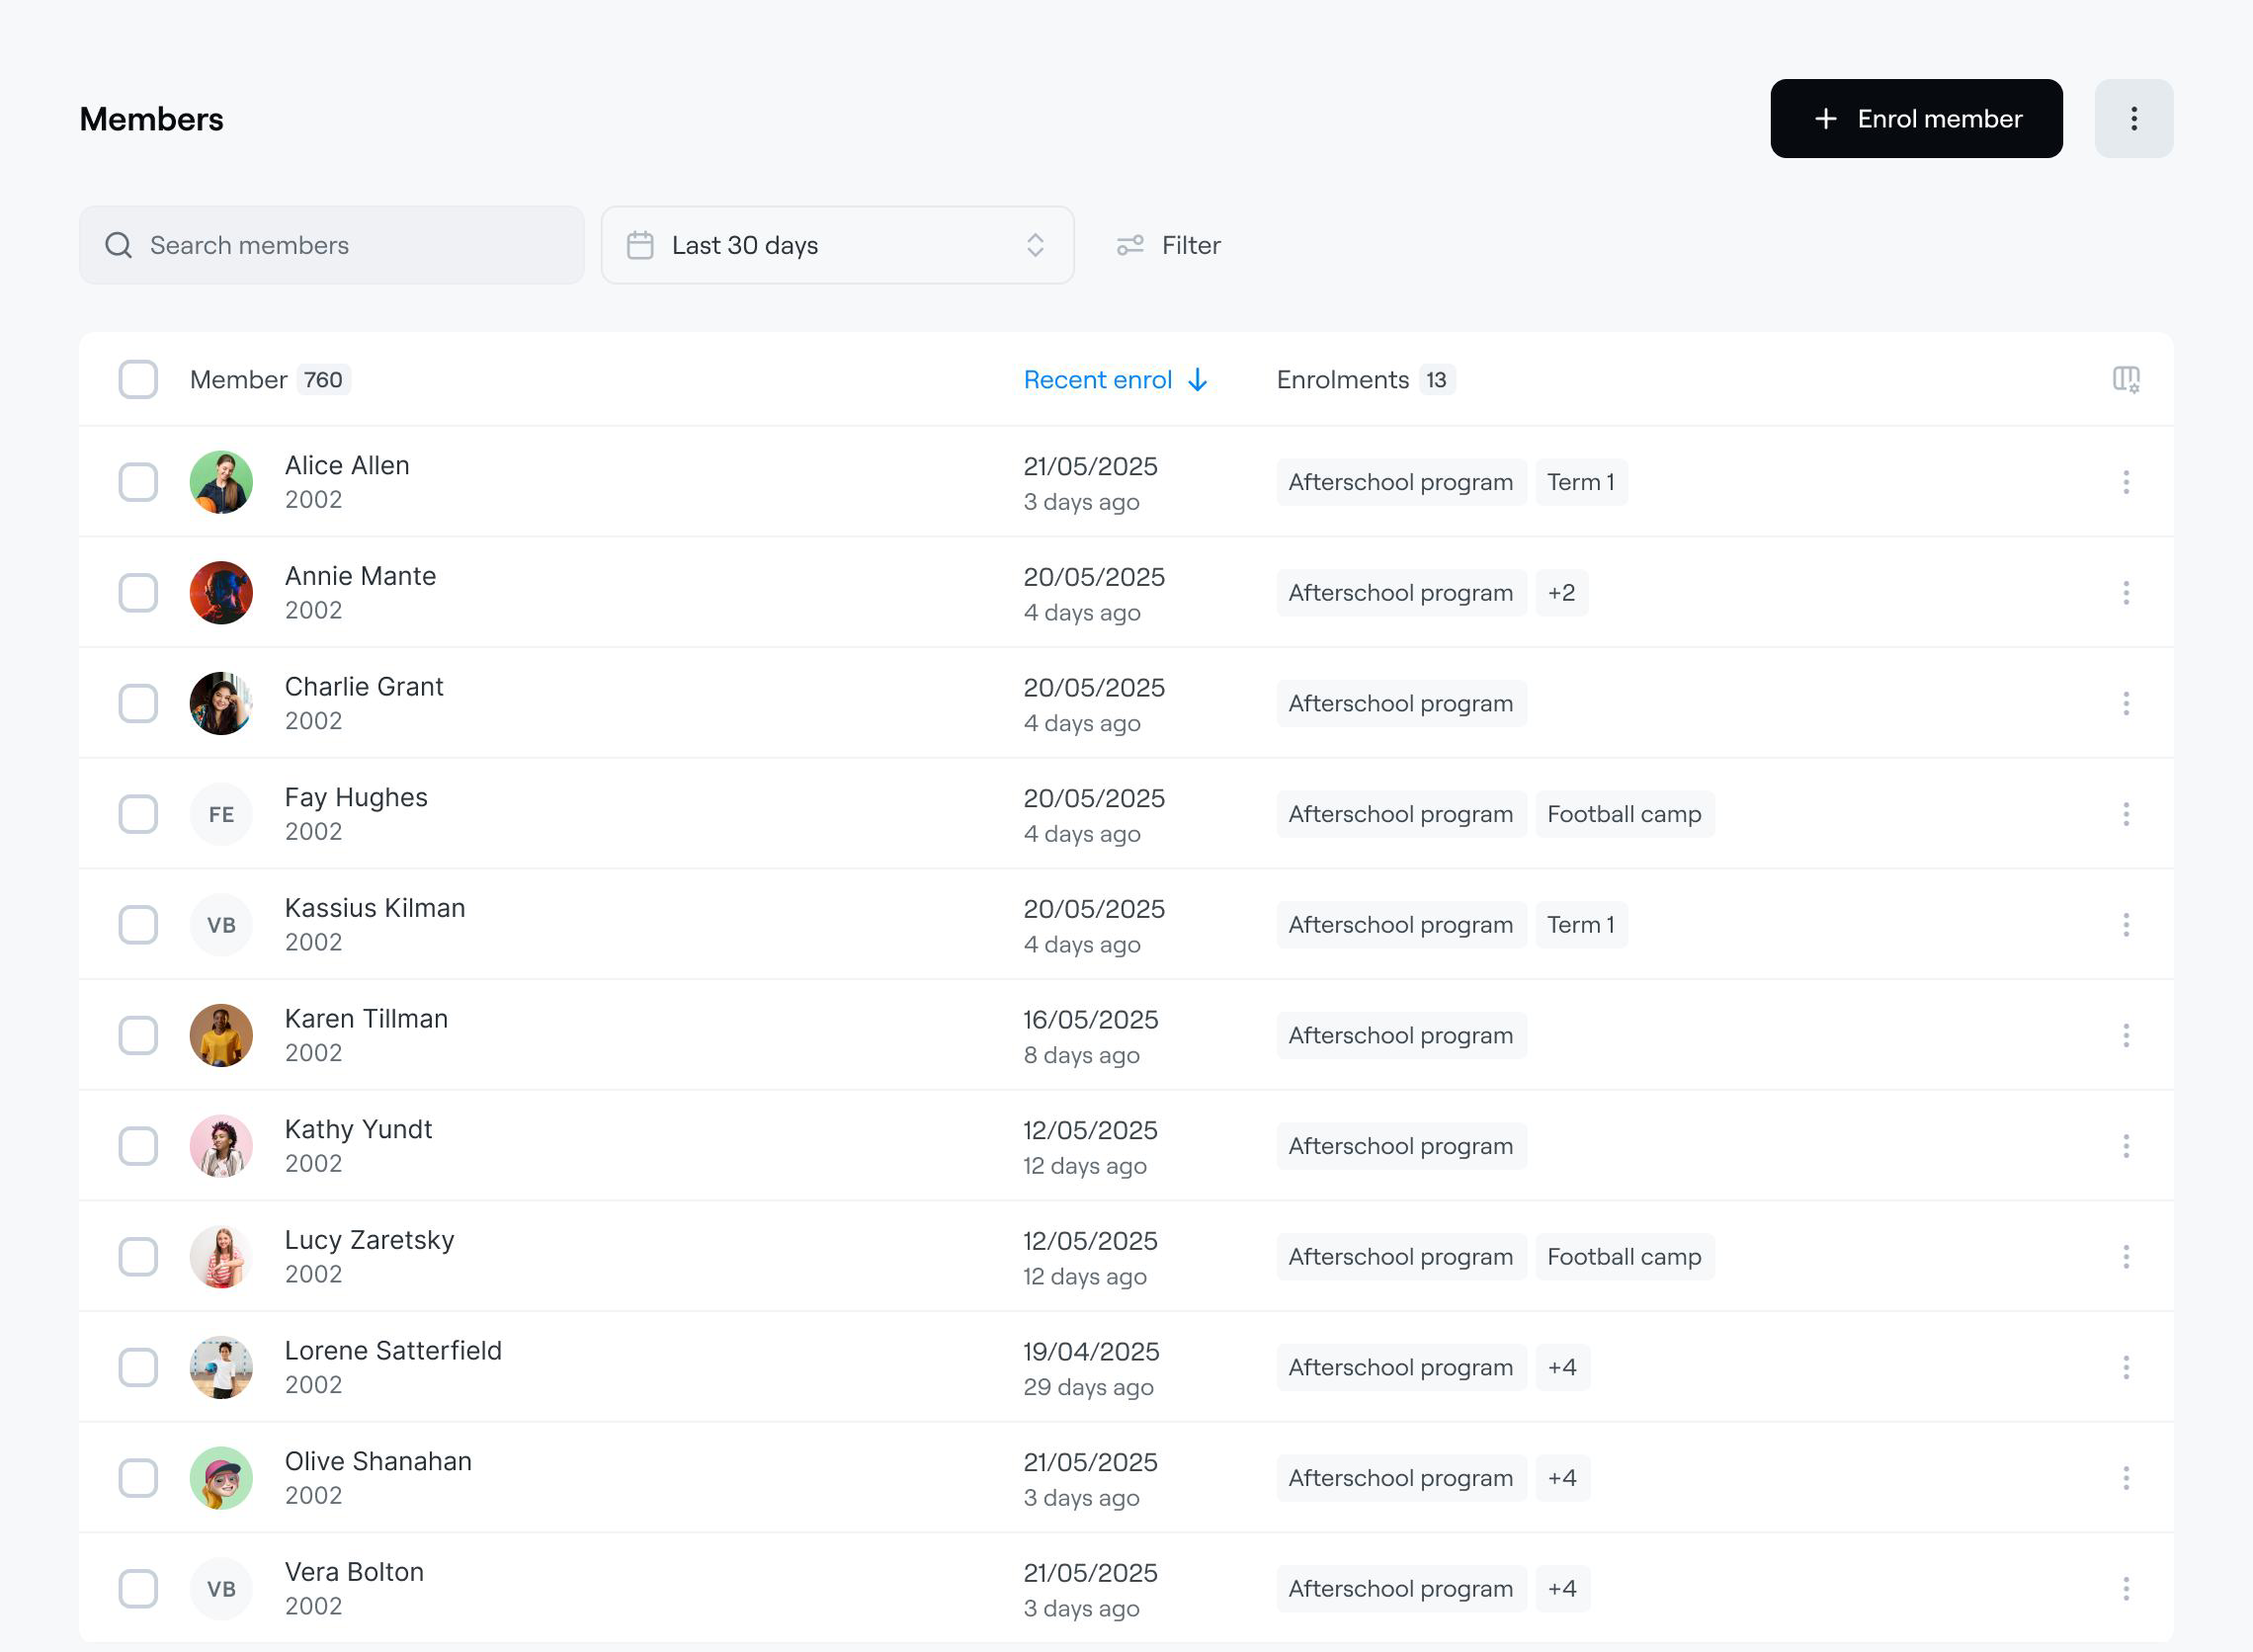The image size is (2253, 1652).
Task: Expand the +4 enrolments badge for Lorene Satterfield
Action: click(x=1562, y=1367)
